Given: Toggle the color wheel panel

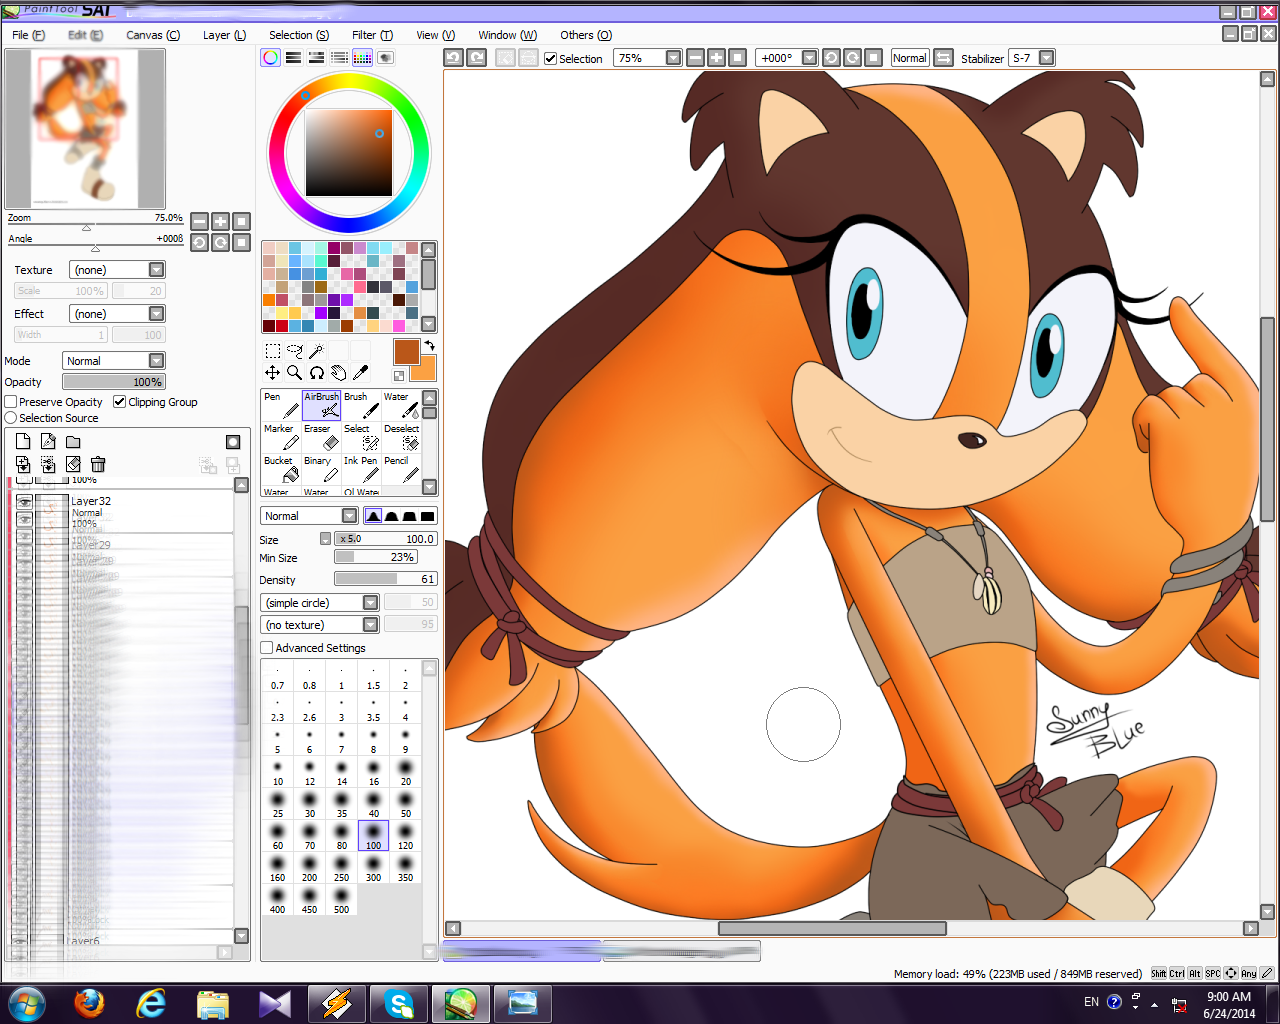Looking at the screenshot, I should click(271, 58).
